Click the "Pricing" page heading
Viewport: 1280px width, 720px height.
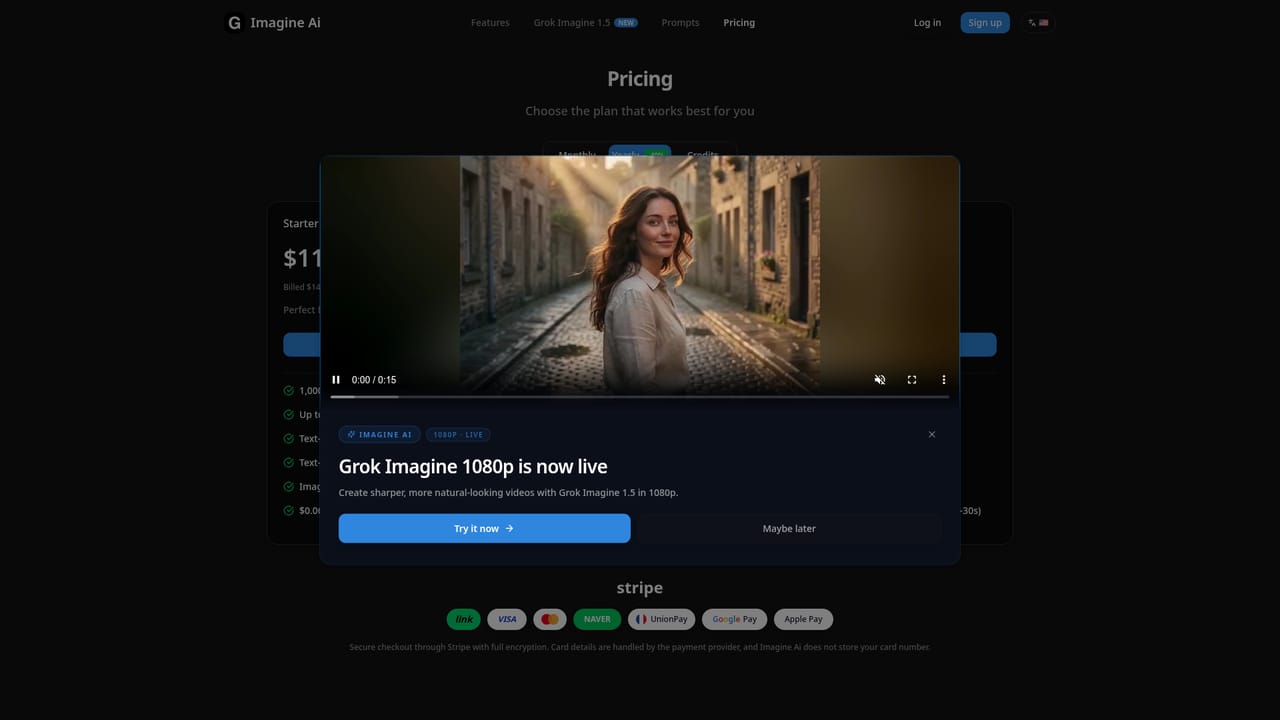pyautogui.click(x=640, y=79)
